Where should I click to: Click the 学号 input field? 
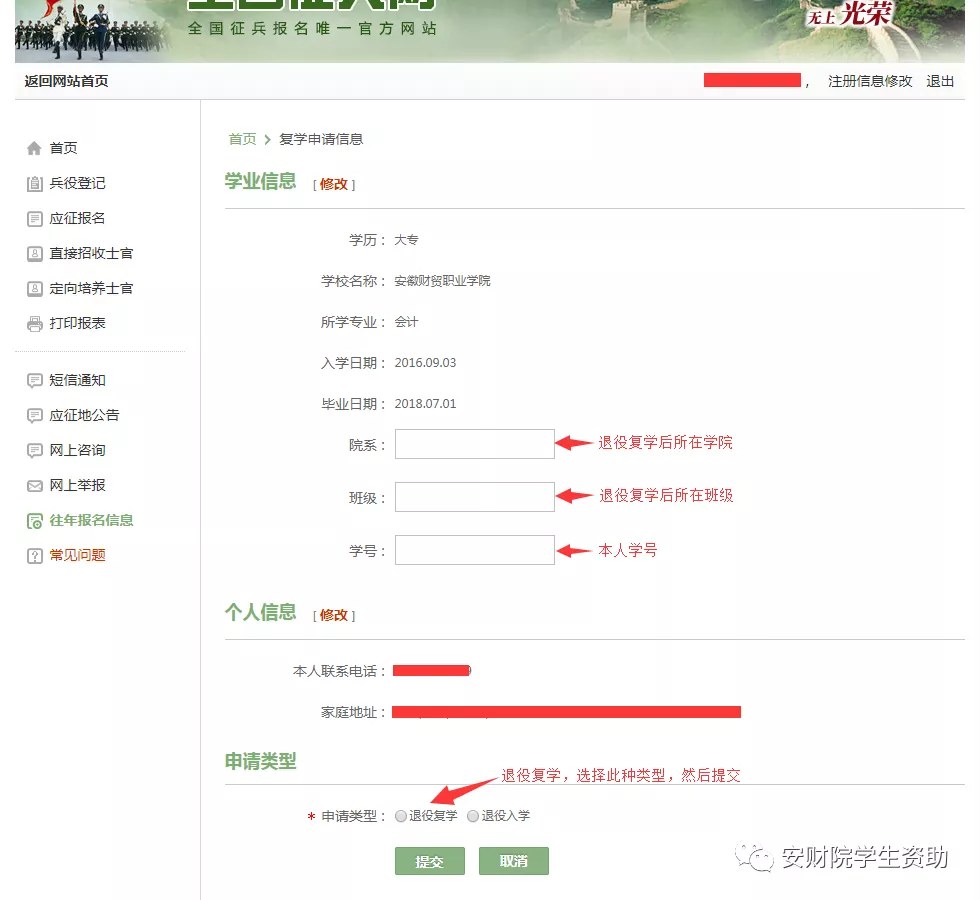click(x=474, y=550)
